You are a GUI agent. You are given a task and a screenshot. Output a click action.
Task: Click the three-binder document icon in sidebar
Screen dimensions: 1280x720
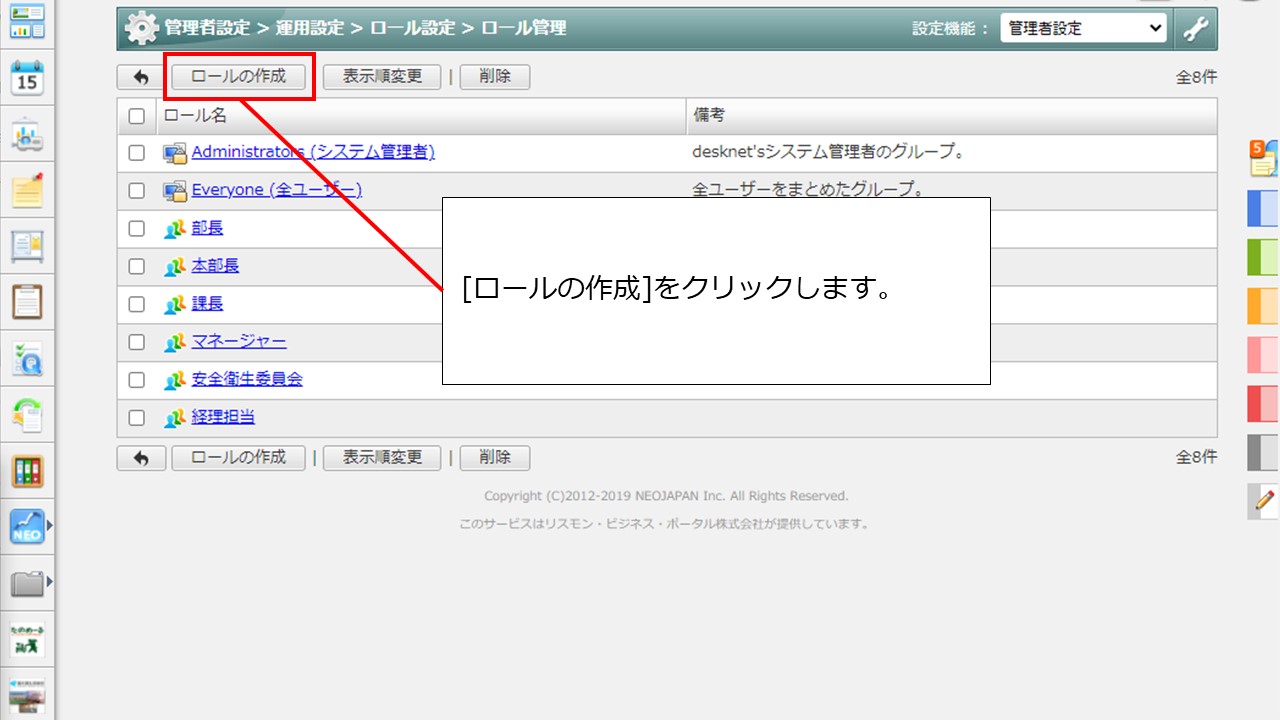(27, 472)
